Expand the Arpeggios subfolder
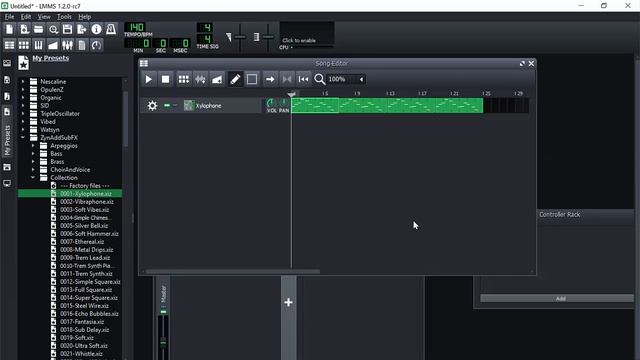640x360 pixels. [x=33, y=146]
